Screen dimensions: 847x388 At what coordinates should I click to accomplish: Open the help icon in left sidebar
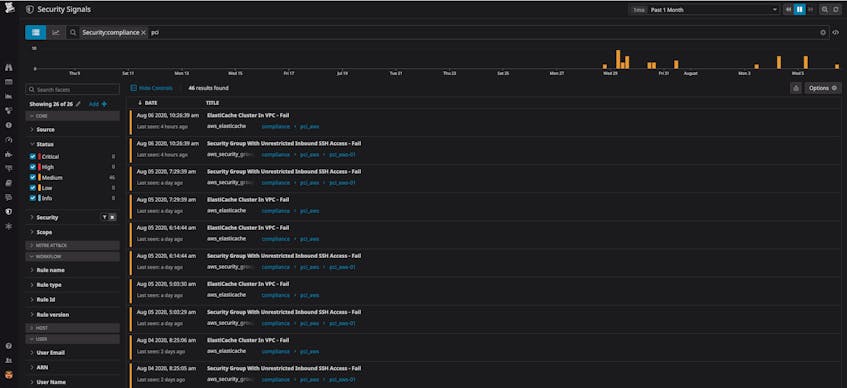point(9,346)
